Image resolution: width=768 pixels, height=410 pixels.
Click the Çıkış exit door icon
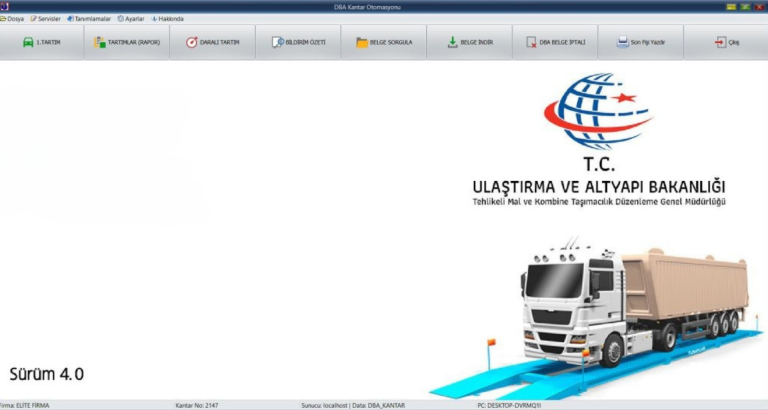(720, 43)
